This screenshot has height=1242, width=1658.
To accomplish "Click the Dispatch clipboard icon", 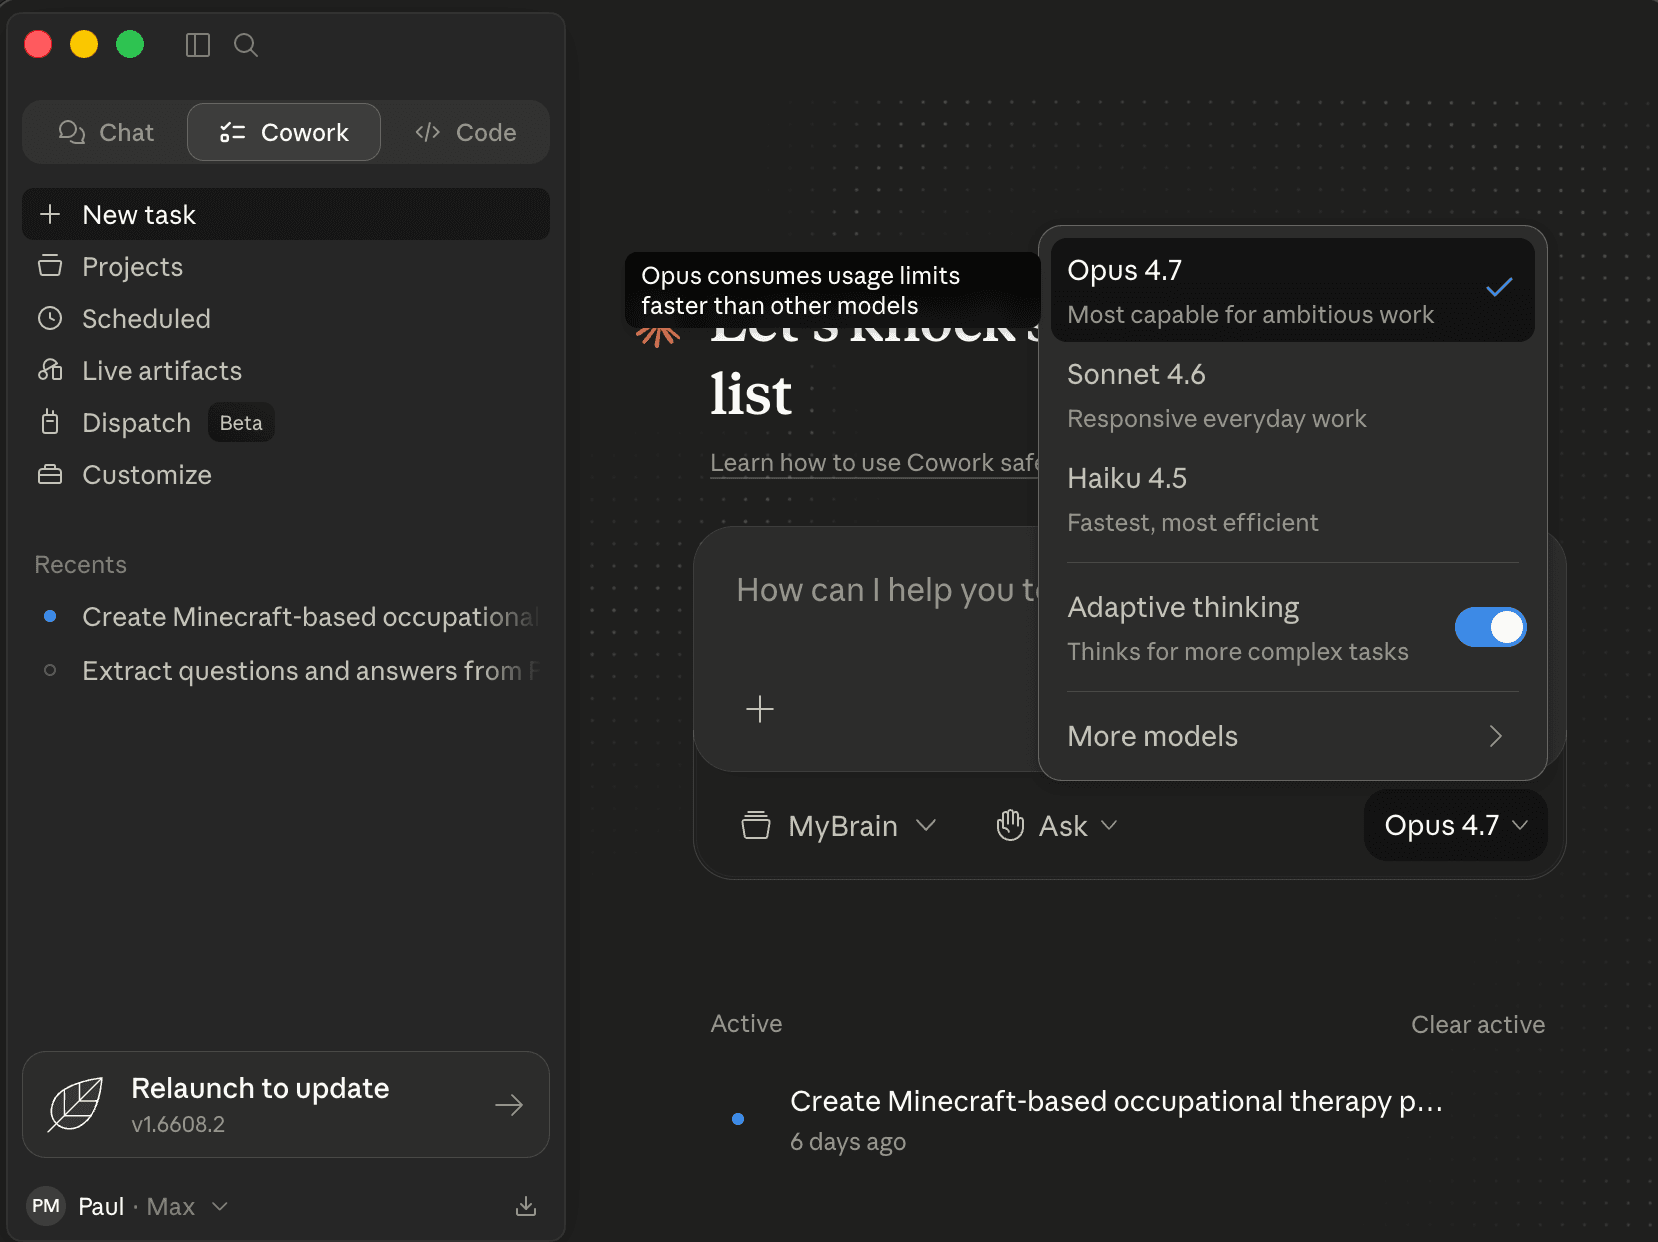I will pyautogui.click(x=50, y=422).
